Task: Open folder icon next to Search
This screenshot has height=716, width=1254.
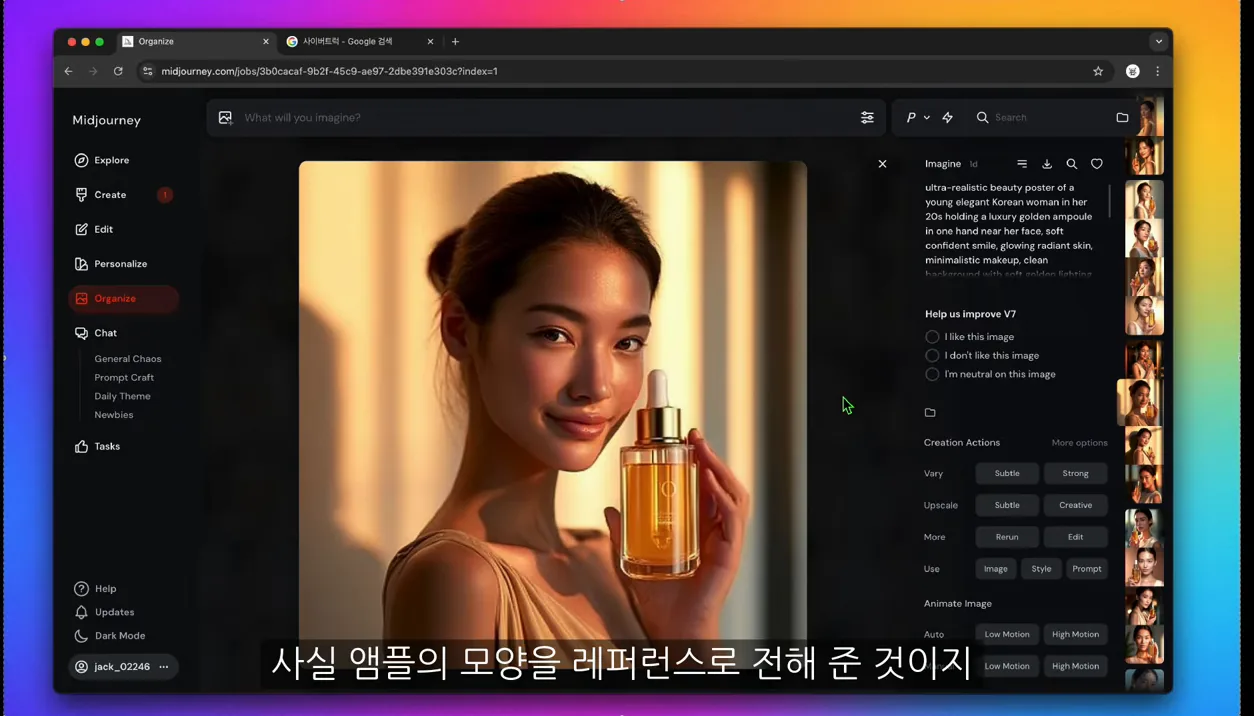Action: (x=1122, y=118)
